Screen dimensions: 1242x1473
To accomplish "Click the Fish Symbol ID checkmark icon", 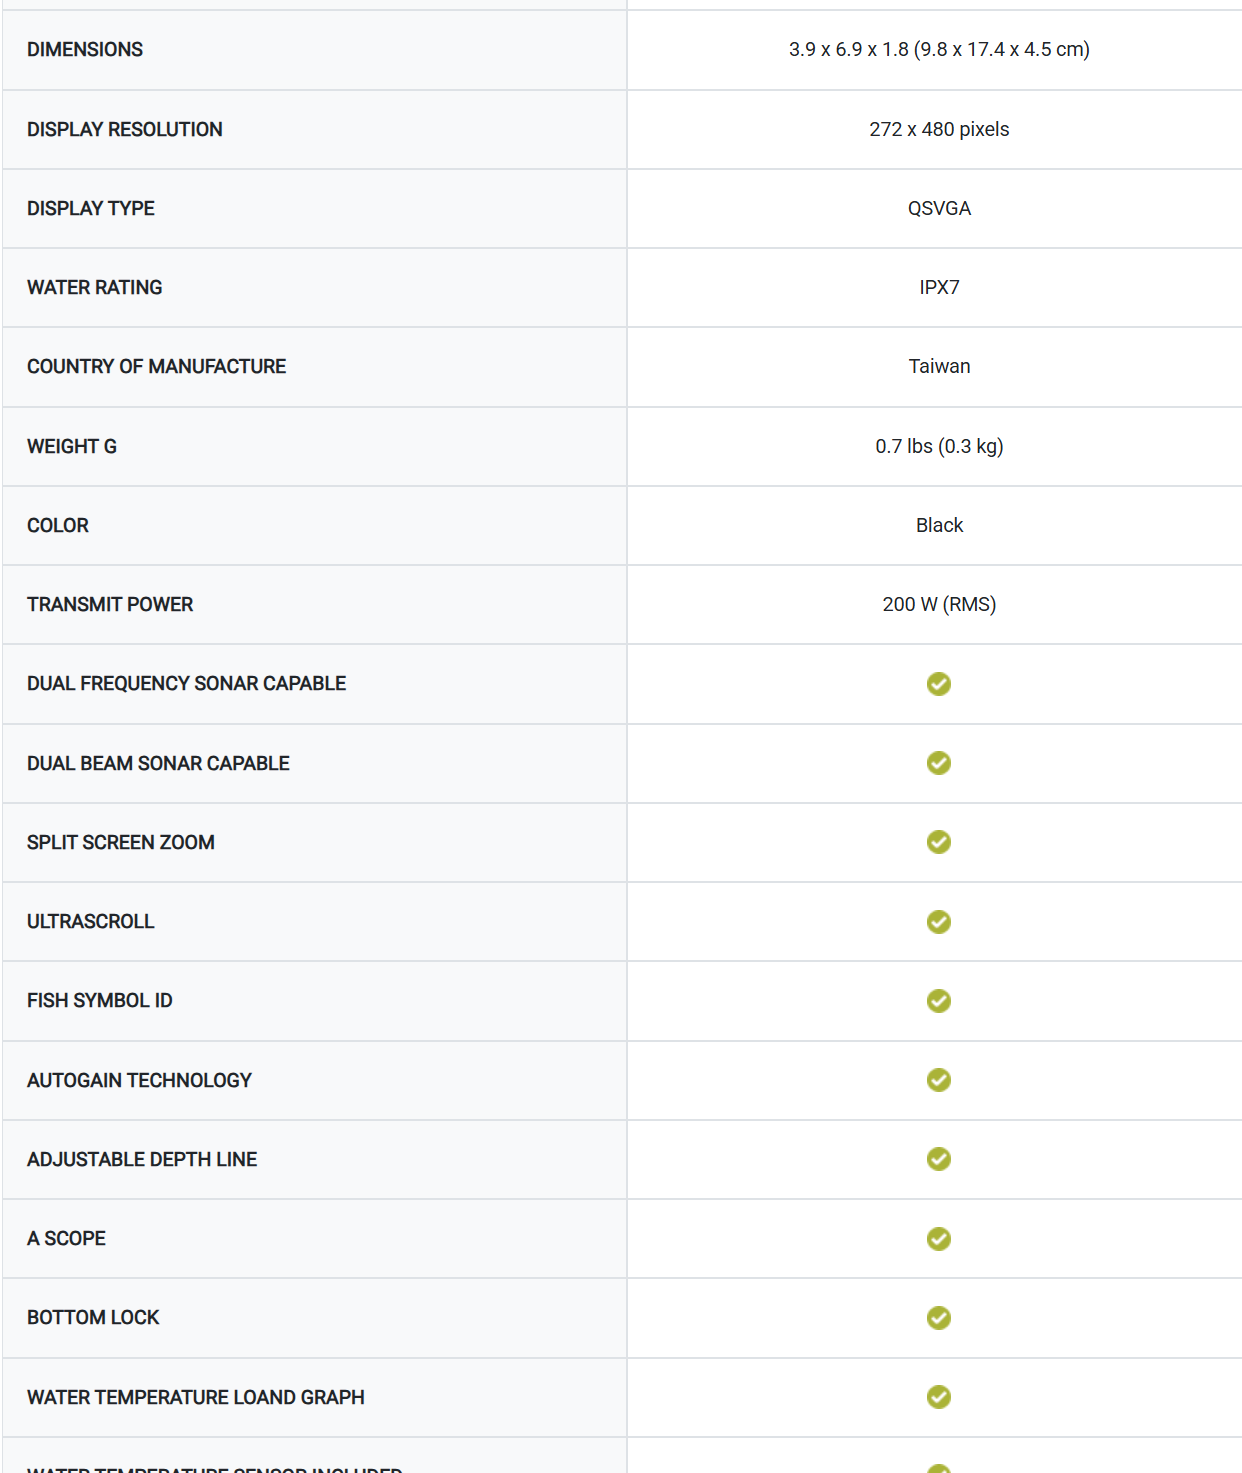I will click(938, 1001).
